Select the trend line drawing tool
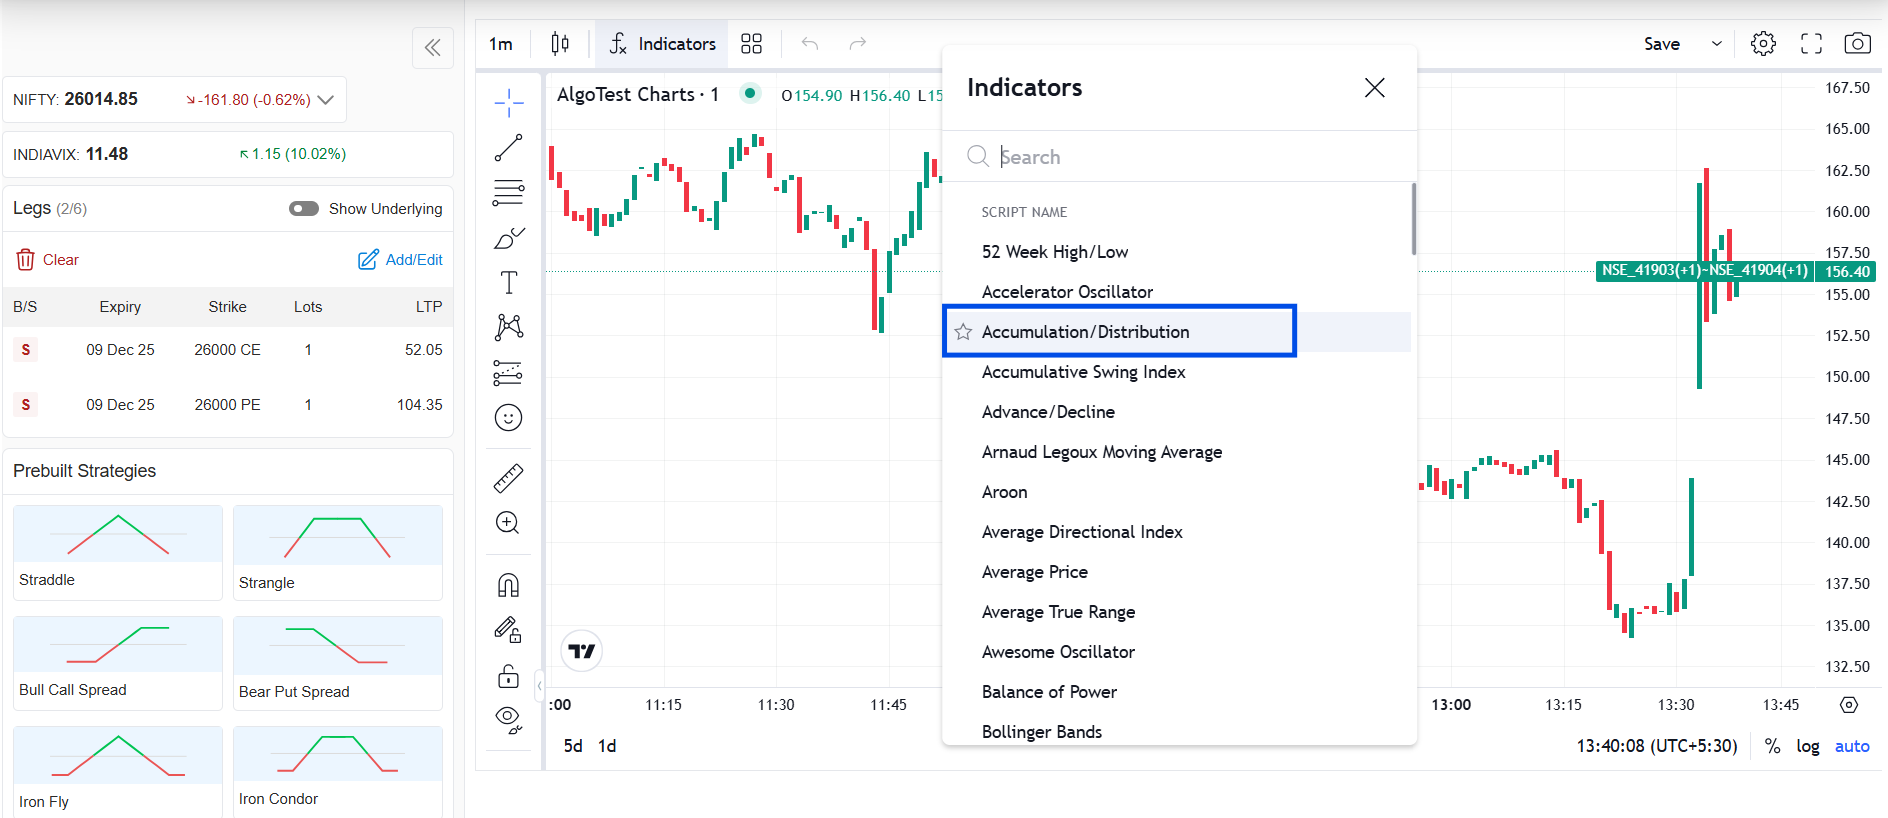Screen dimensions: 1888x818 508,148
